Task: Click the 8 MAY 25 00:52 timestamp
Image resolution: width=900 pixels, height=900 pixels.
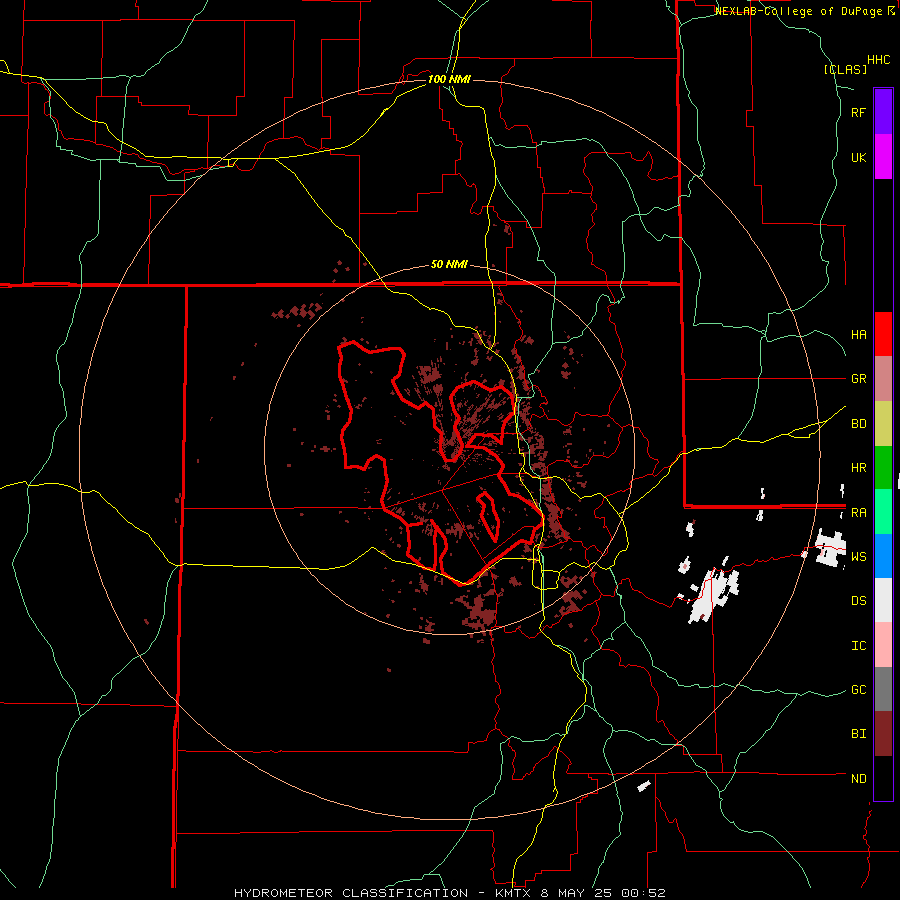Action: [x=602, y=893]
